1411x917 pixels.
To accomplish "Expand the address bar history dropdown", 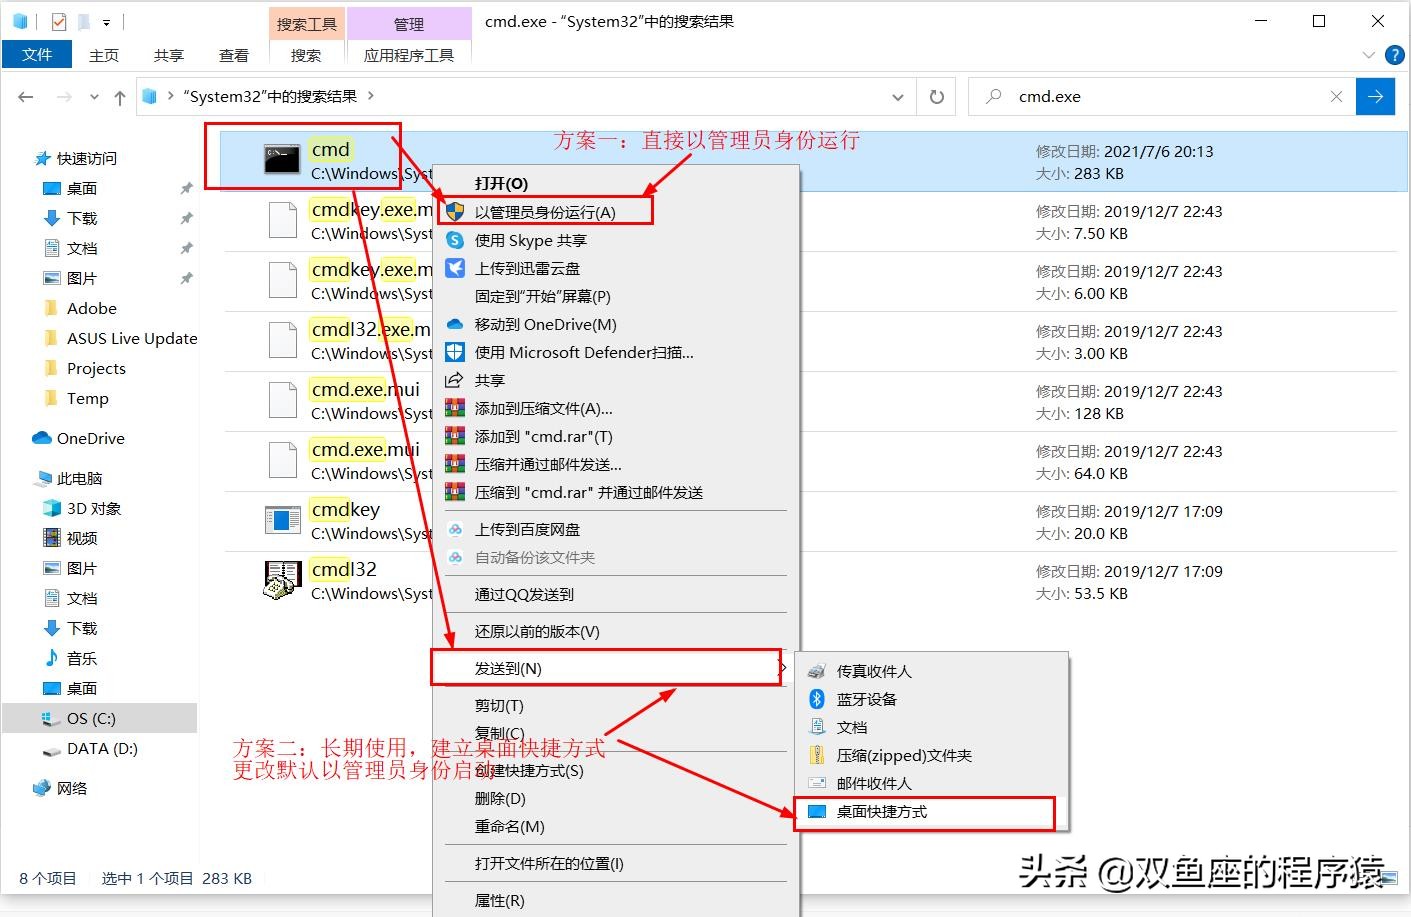I will (x=898, y=96).
